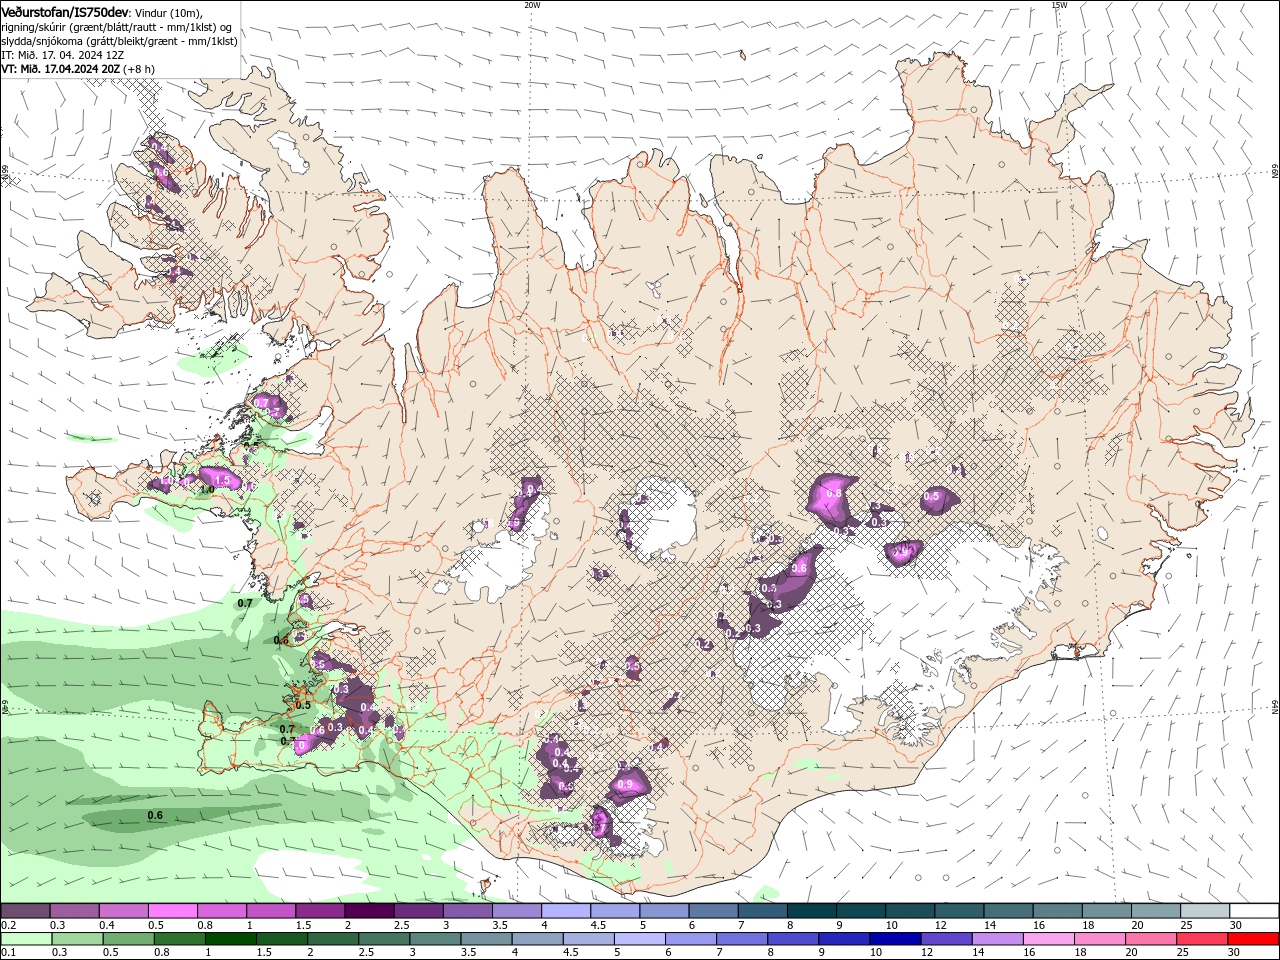Pick the light gray 25 swatch, upper legend
The width and height of the screenshot is (1280, 960).
coord(1206,911)
